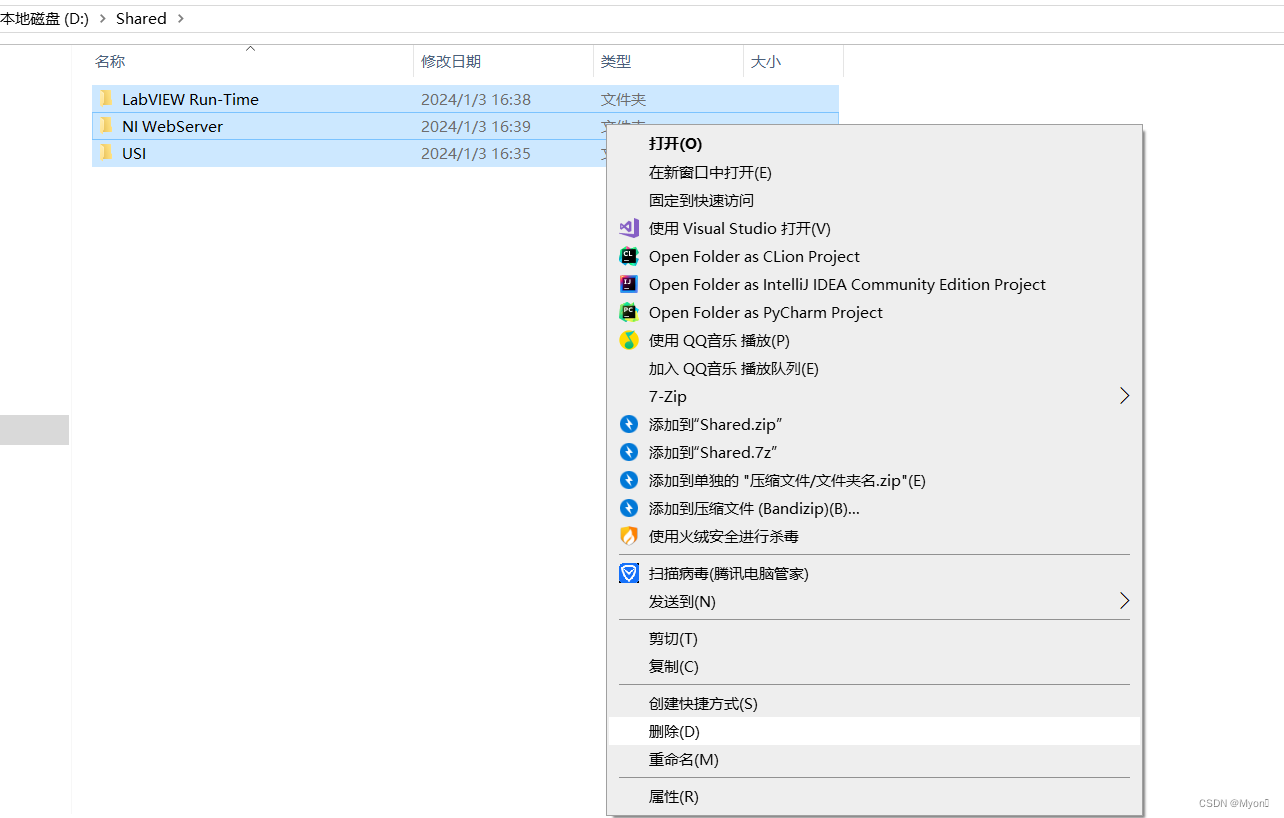Expand the 发送到(N) submenu arrow
Image resolution: width=1284 pixels, height=818 pixels.
pos(1124,601)
